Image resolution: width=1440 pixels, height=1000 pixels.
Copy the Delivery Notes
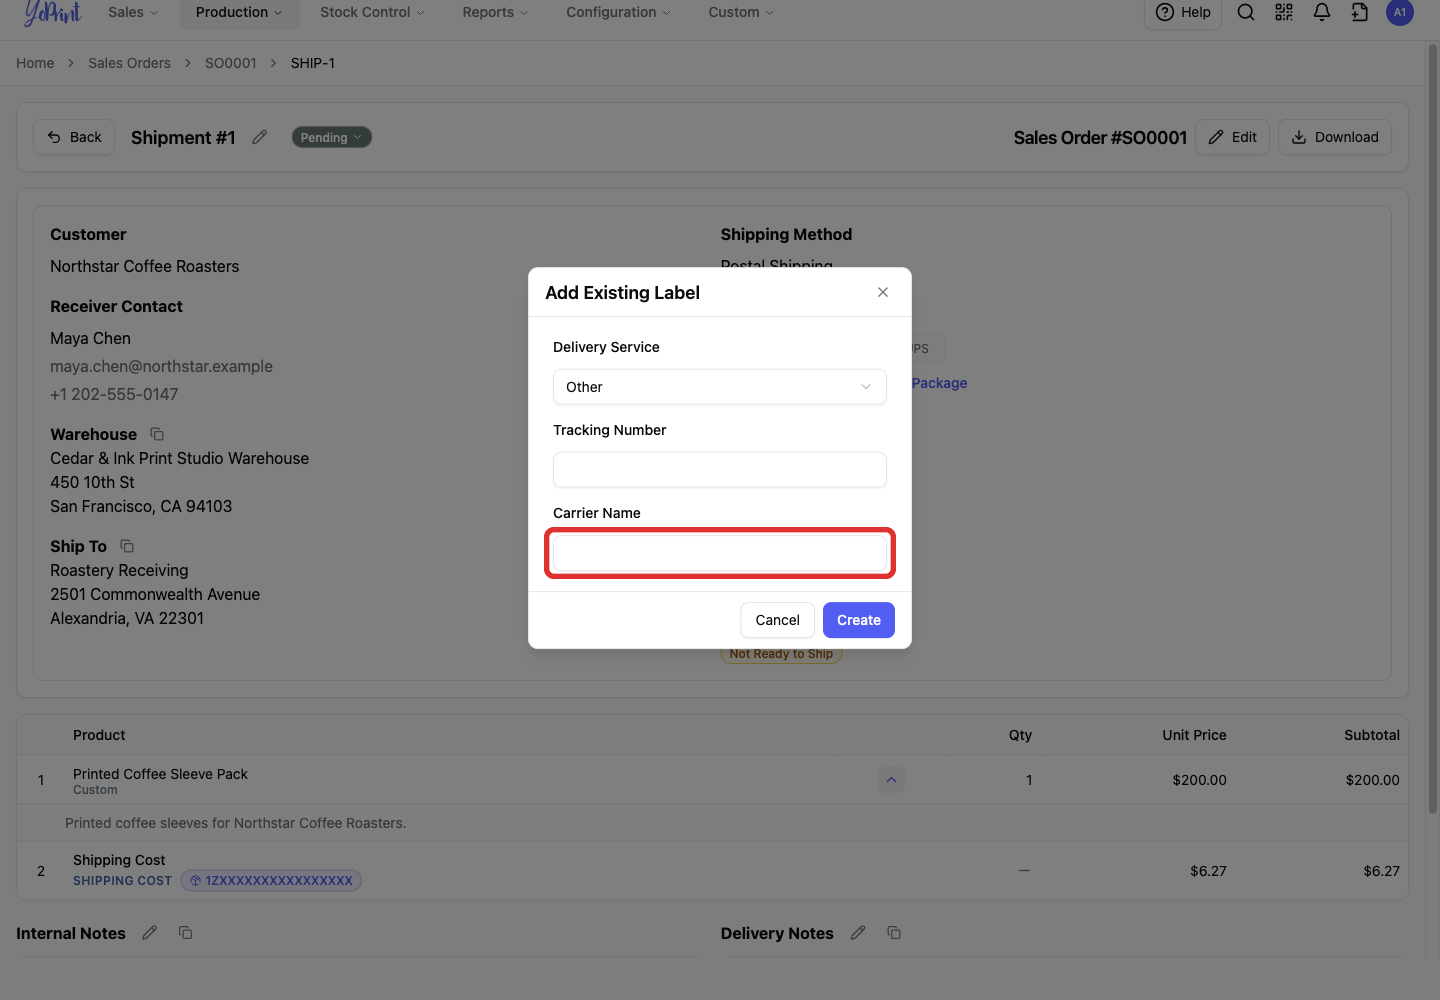pos(894,933)
